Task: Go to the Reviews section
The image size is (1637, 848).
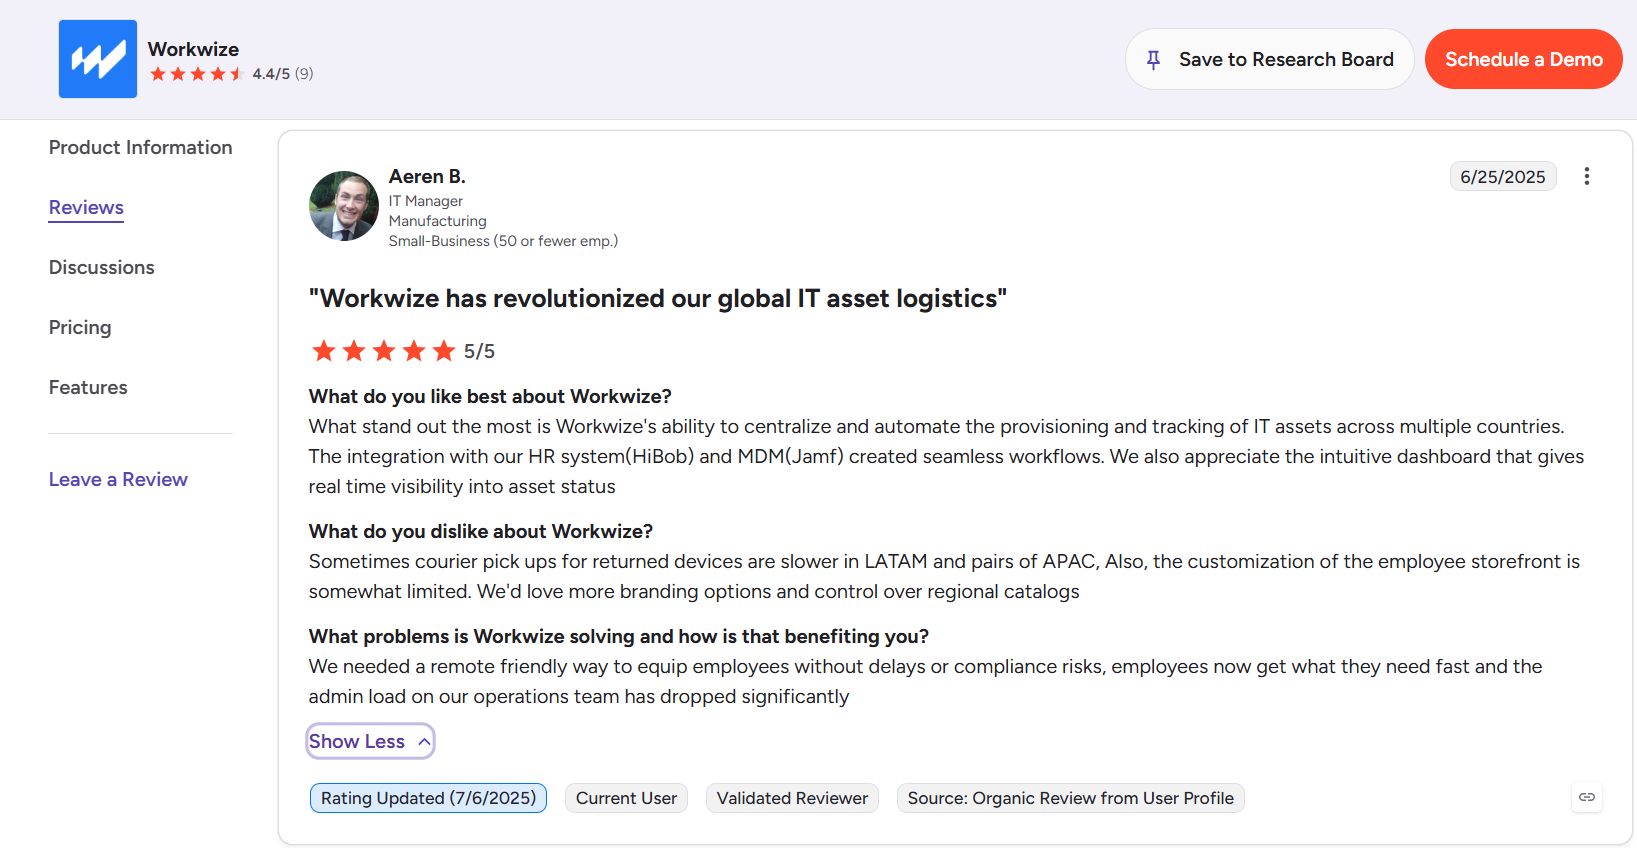Action: [86, 207]
